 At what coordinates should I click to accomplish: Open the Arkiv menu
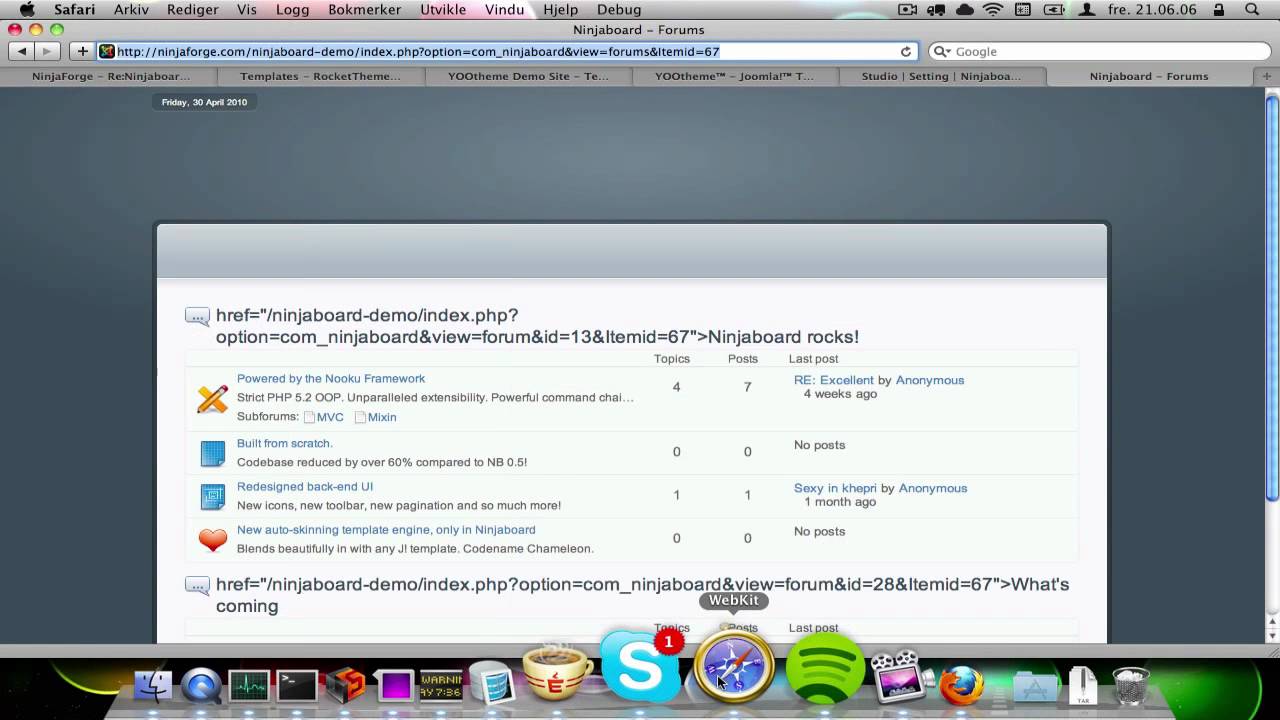tap(132, 10)
